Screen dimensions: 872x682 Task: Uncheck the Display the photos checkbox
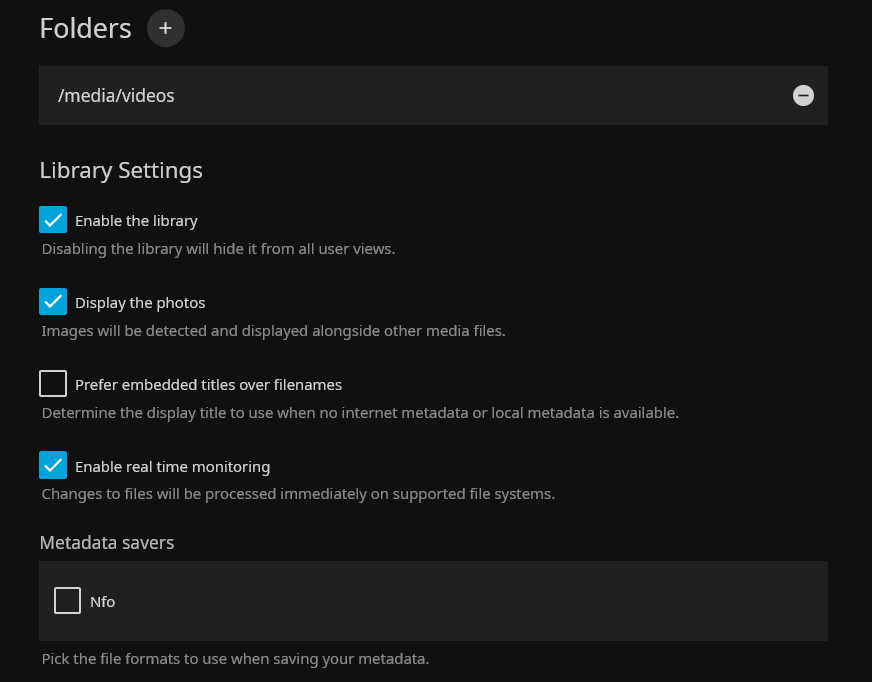click(x=53, y=302)
